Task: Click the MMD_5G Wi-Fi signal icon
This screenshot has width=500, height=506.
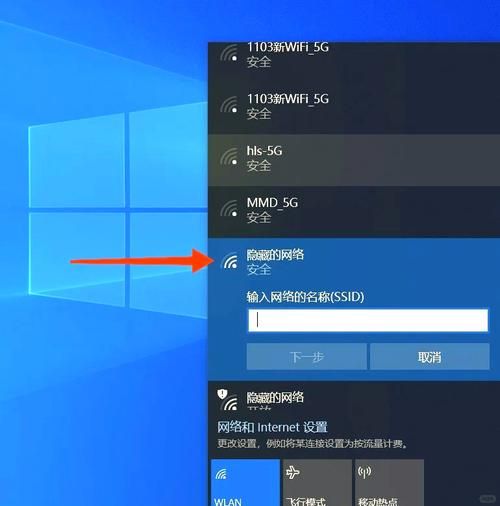Action: 229,209
